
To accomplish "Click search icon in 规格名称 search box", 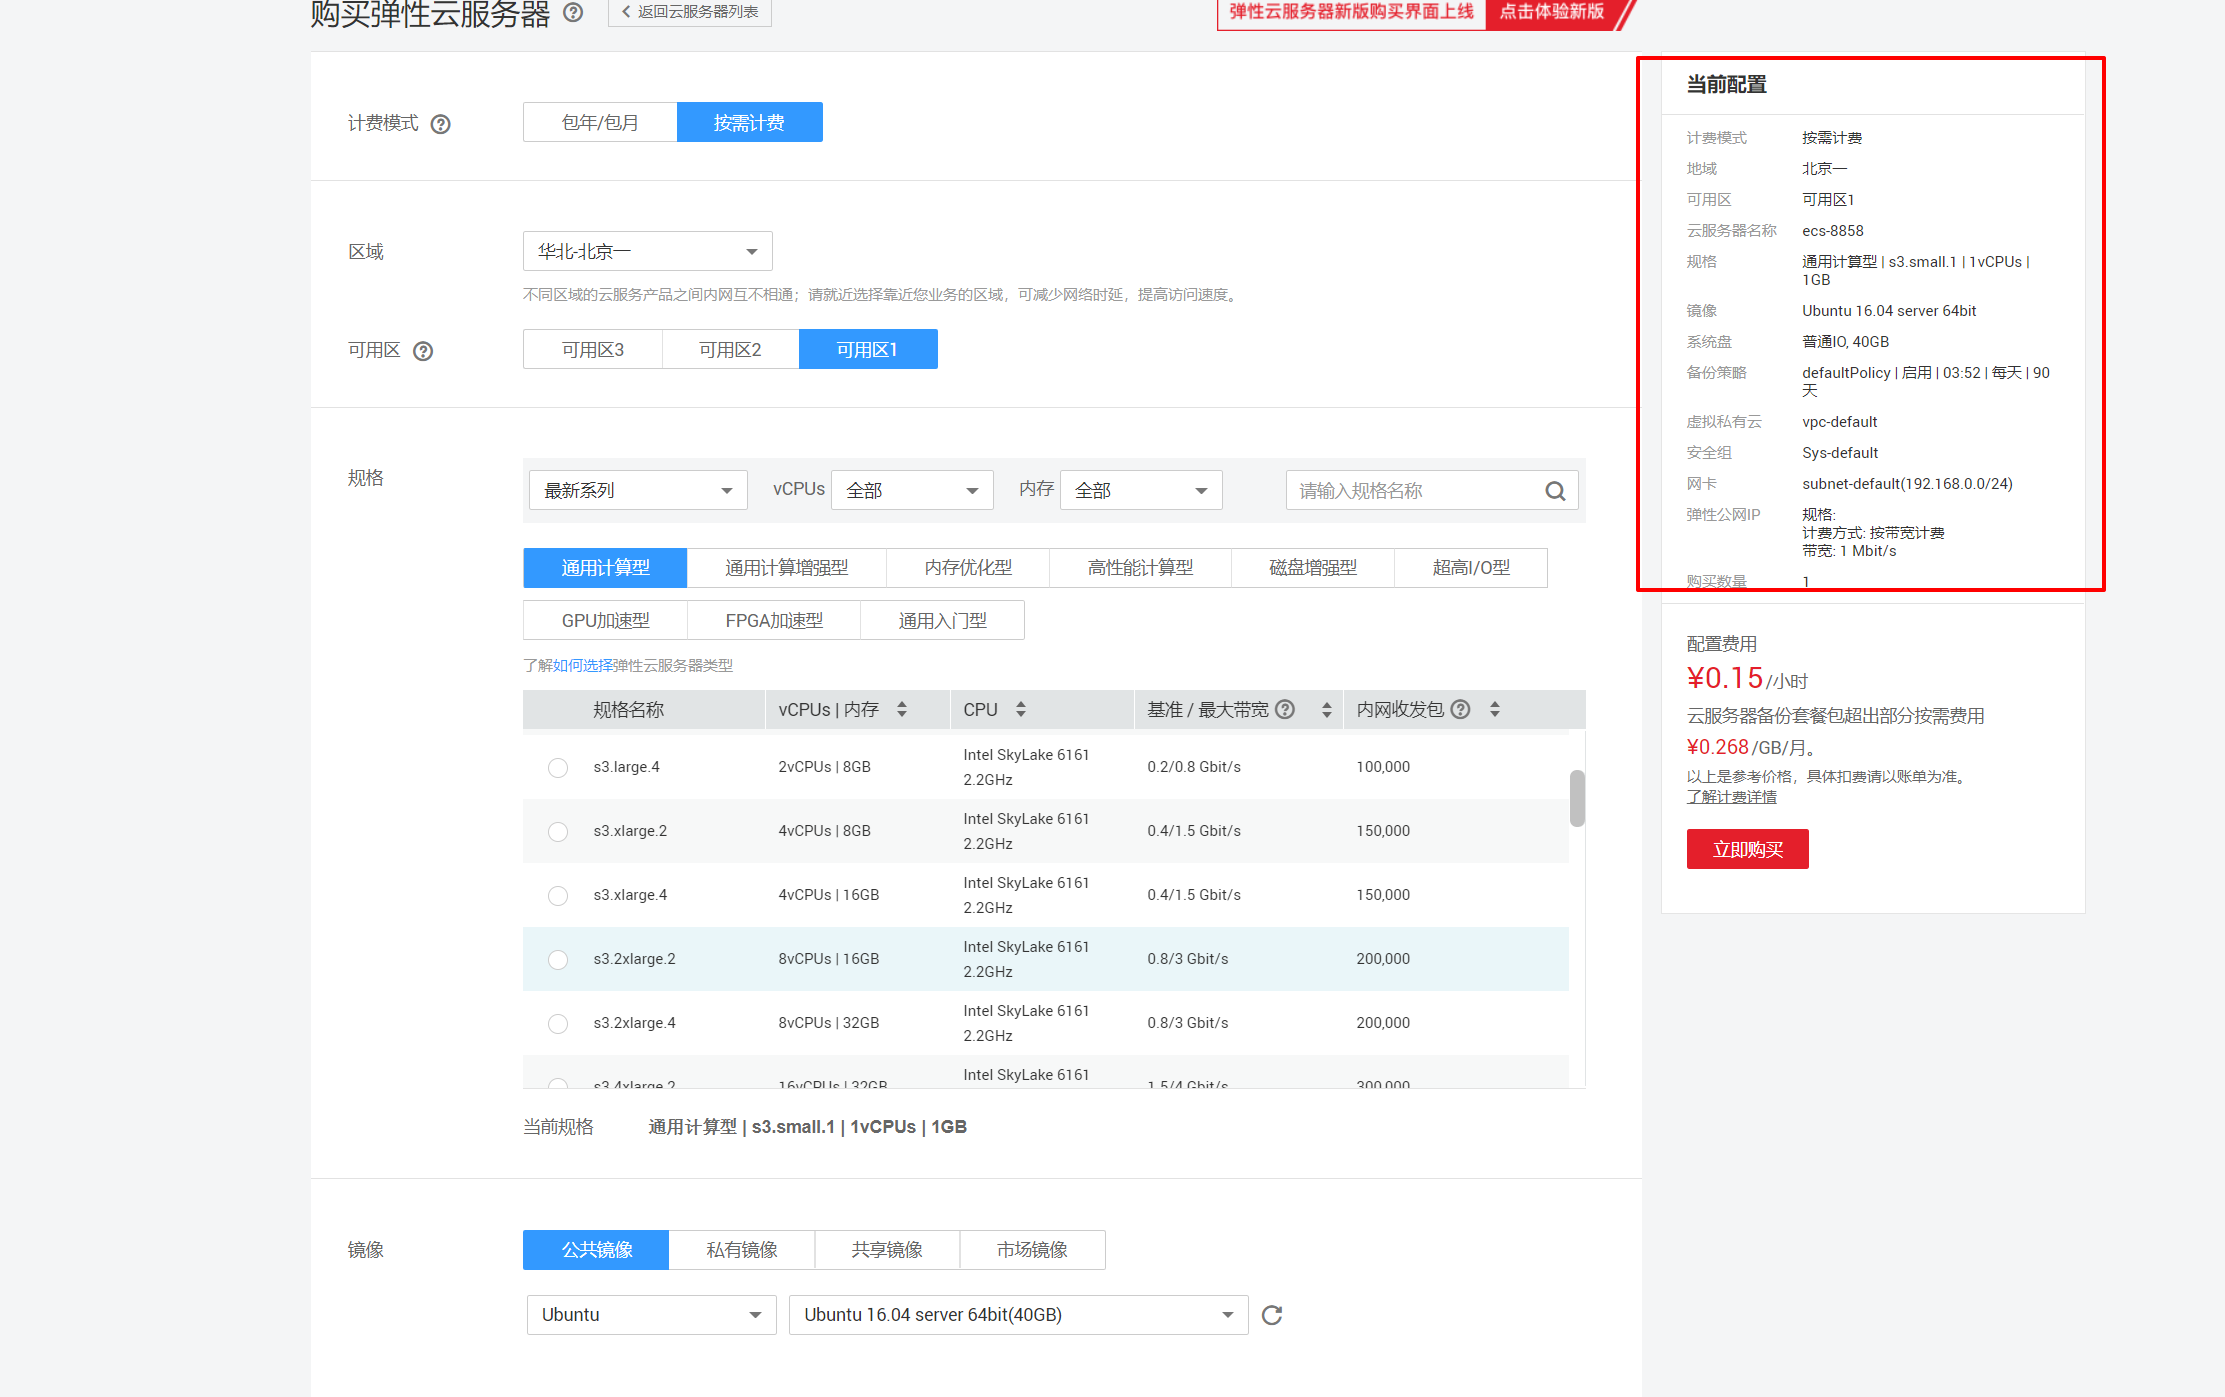I will 1555,491.
